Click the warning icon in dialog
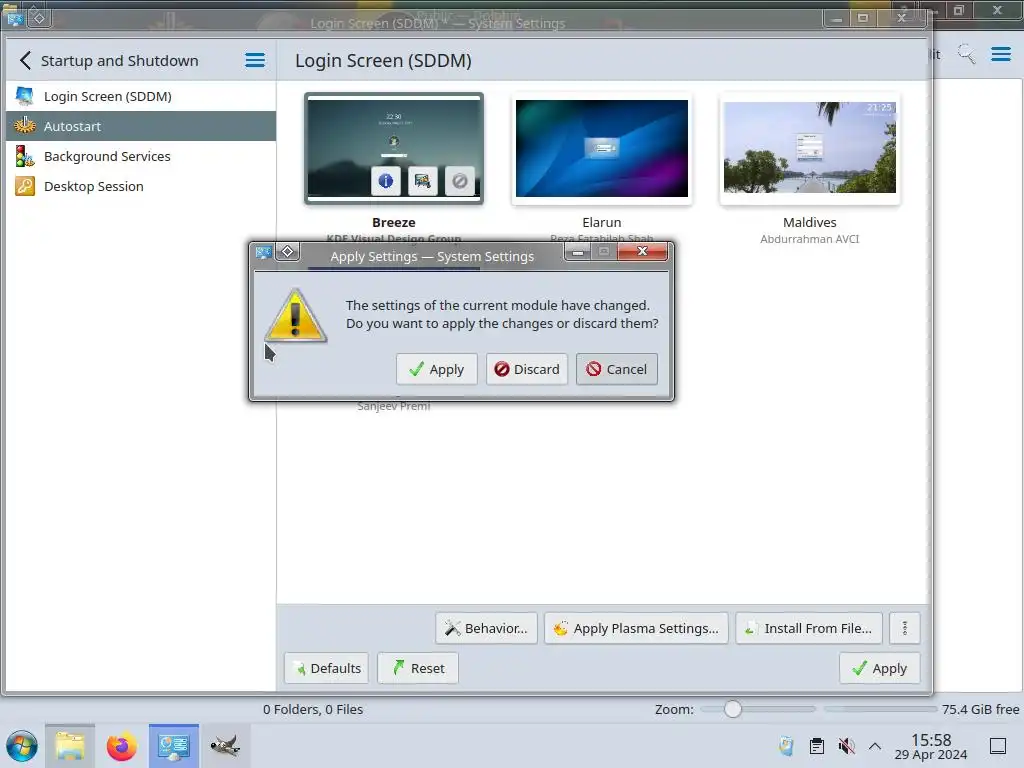This screenshot has height=768, width=1024. 296,315
